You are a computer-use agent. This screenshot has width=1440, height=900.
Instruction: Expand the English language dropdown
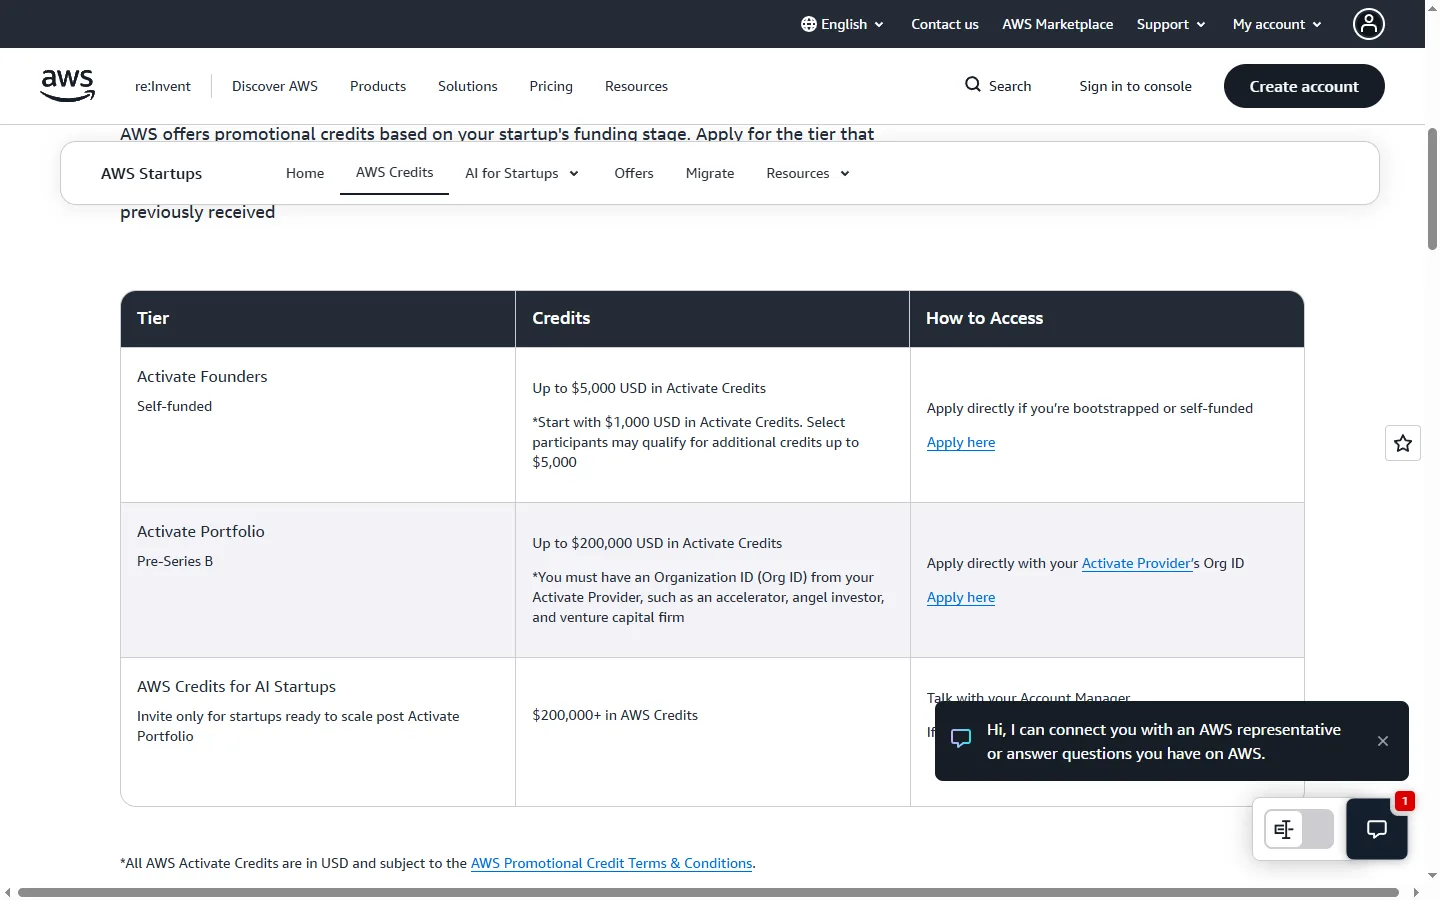point(843,24)
